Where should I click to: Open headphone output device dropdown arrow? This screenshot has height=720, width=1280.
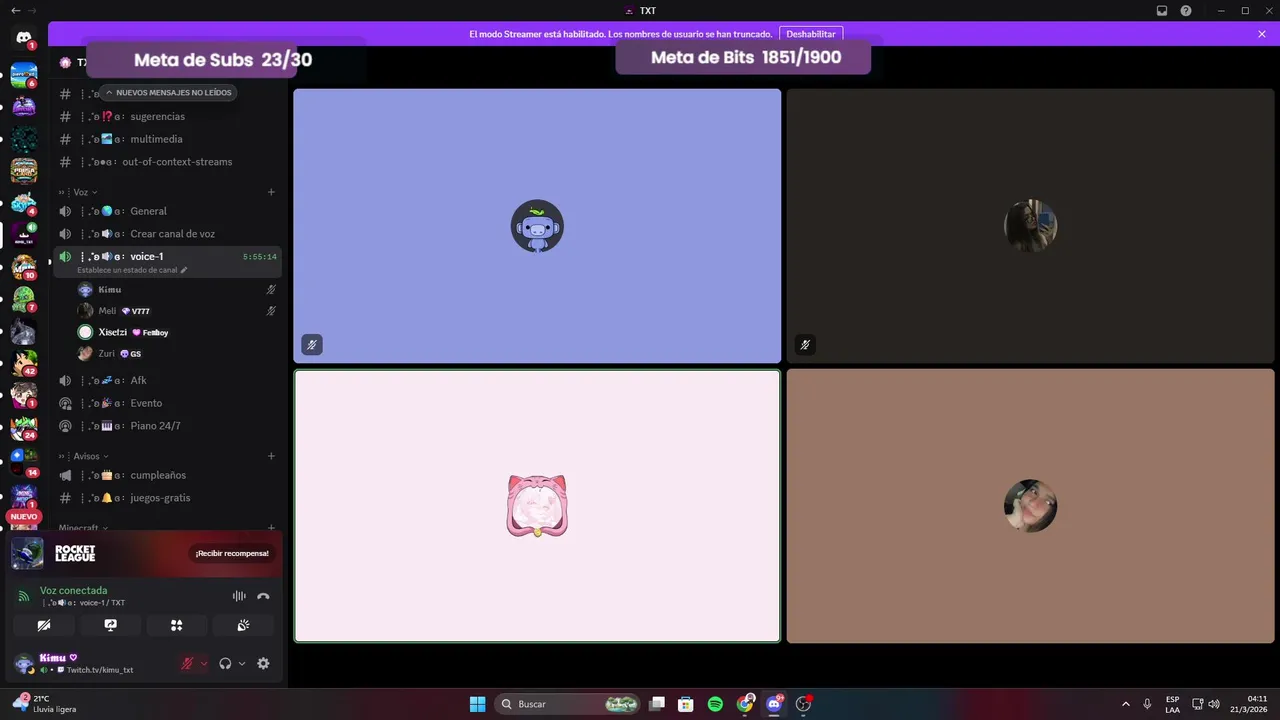(242, 663)
